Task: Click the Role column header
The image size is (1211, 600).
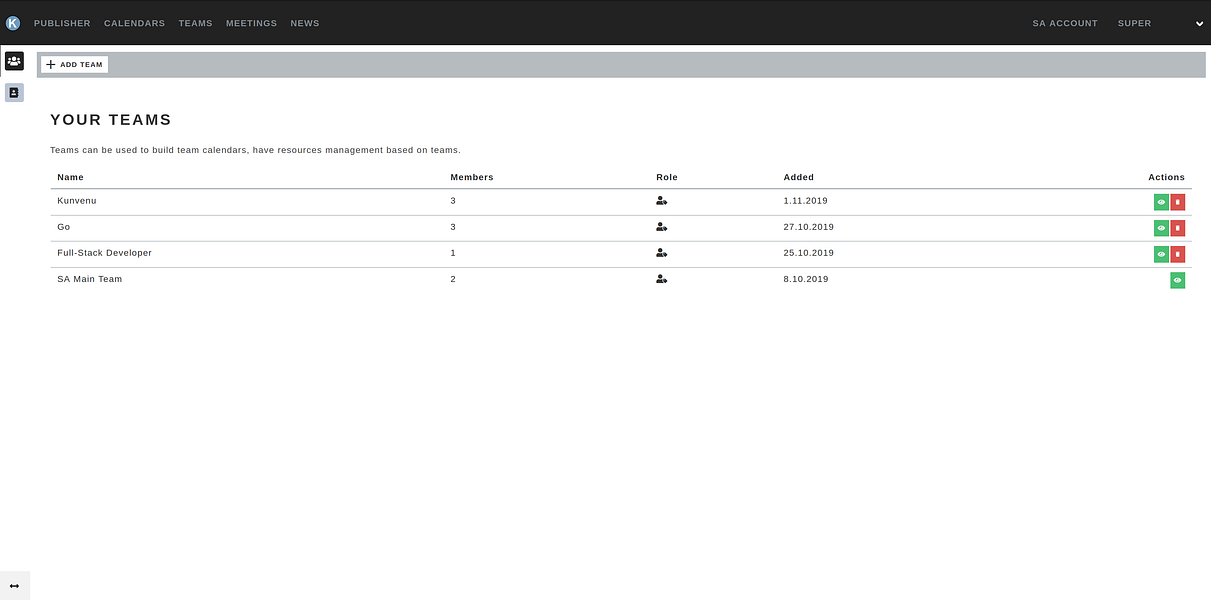Action: pyautogui.click(x=667, y=177)
